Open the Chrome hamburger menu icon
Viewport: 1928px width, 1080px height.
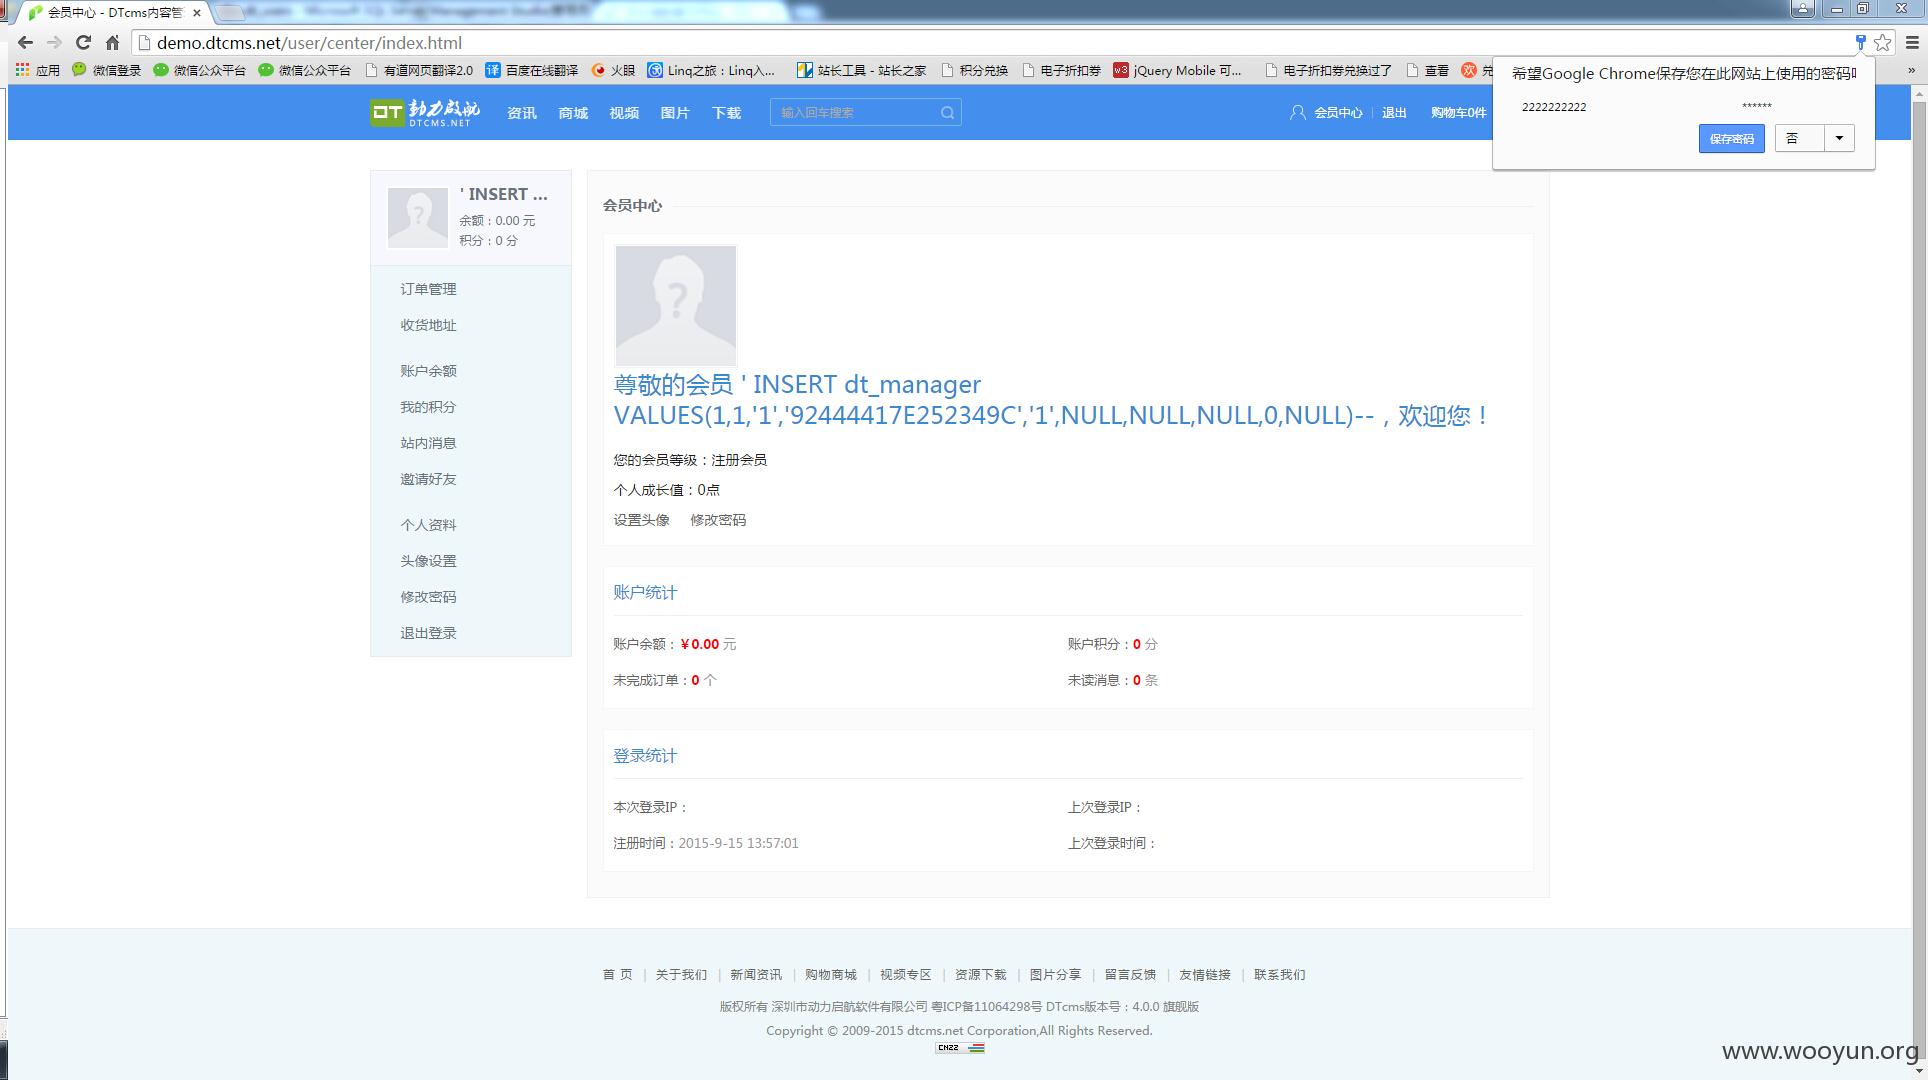point(1912,43)
